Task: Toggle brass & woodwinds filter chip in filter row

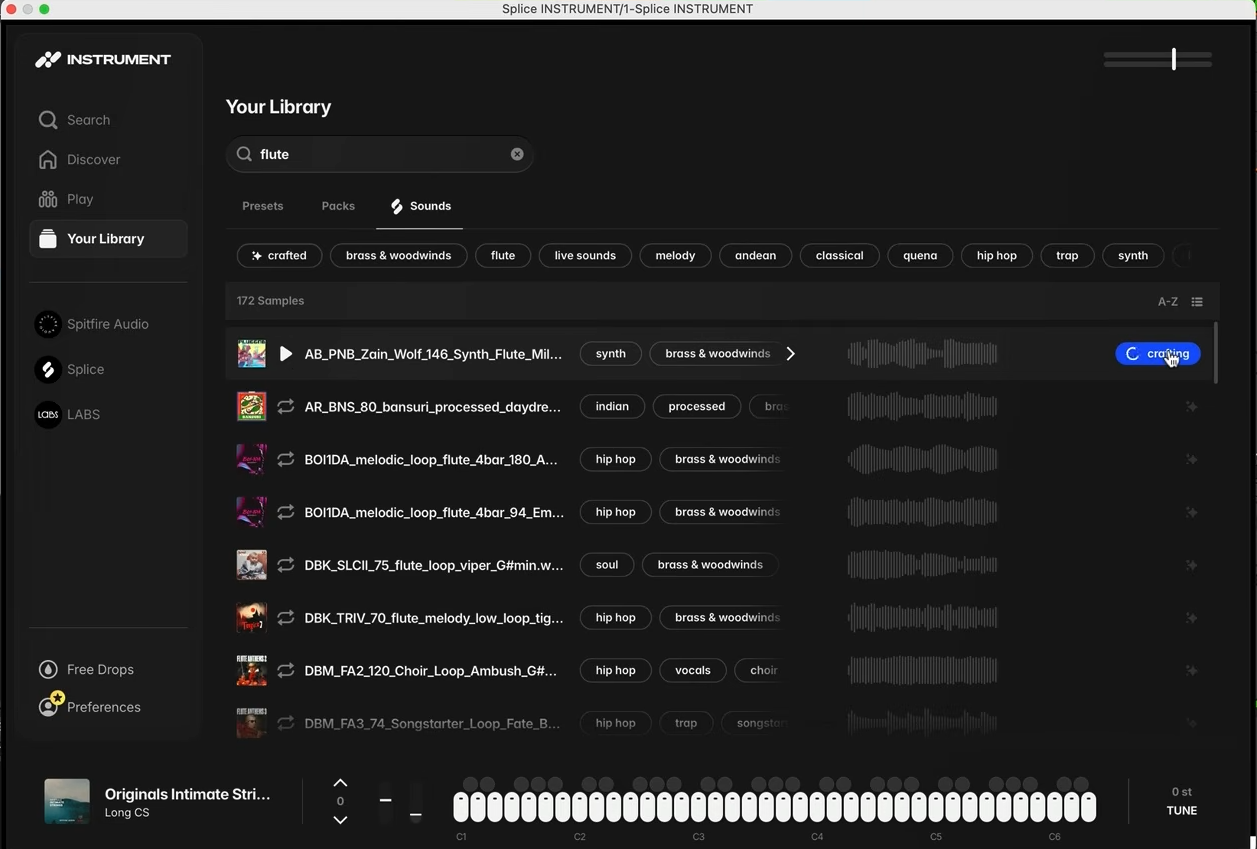Action: [398, 256]
